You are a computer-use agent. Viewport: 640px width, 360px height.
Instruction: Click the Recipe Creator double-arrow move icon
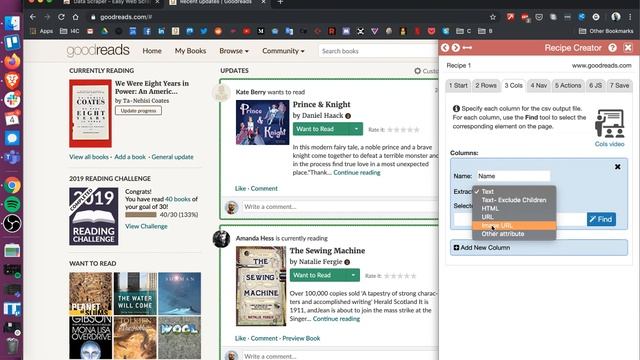coord(467,48)
